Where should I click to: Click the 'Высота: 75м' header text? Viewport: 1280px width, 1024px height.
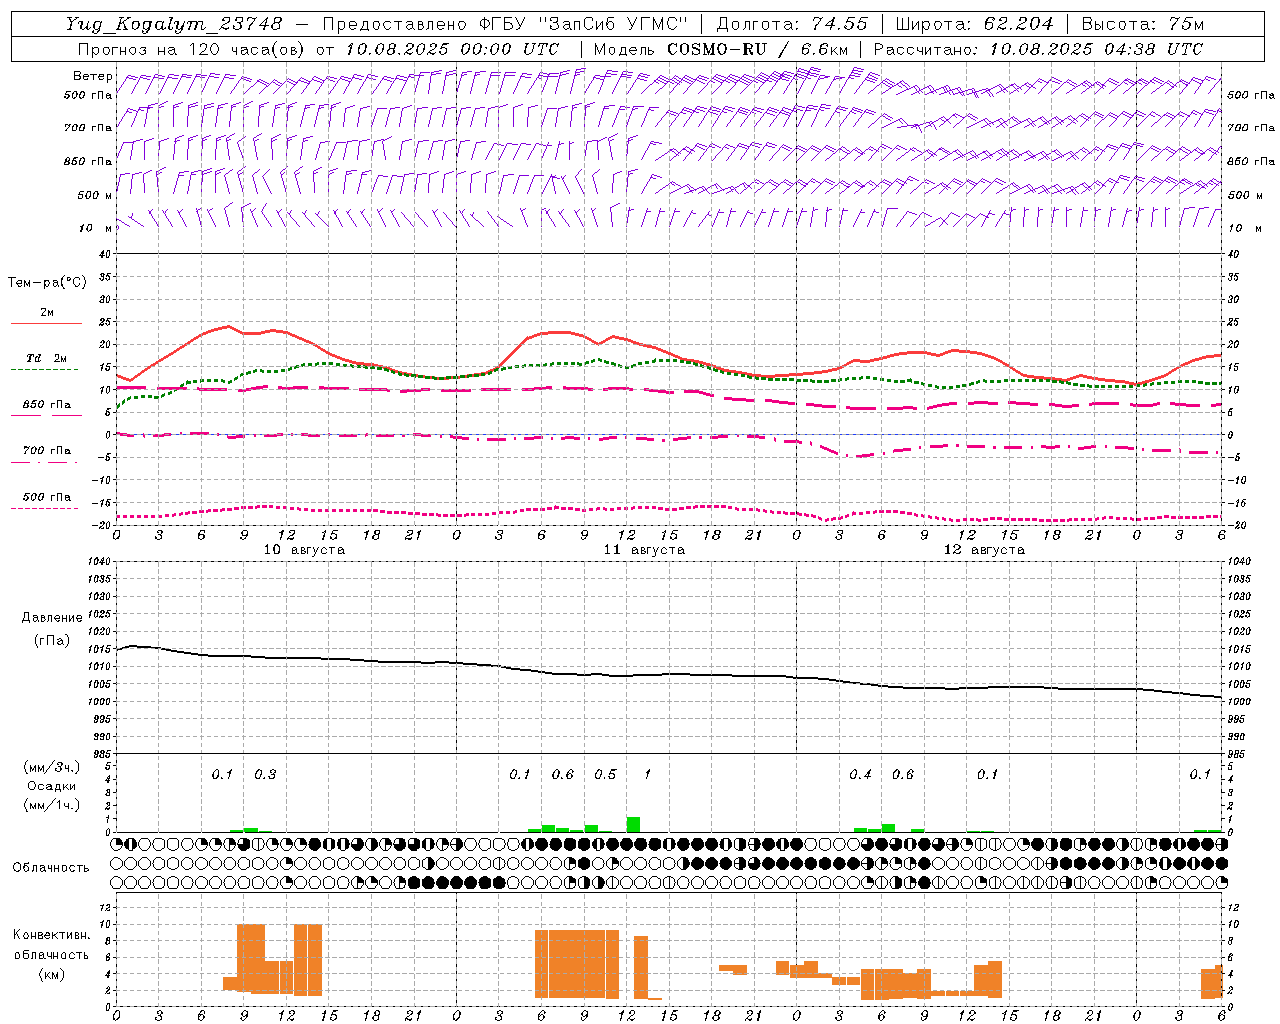[x=1143, y=24]
